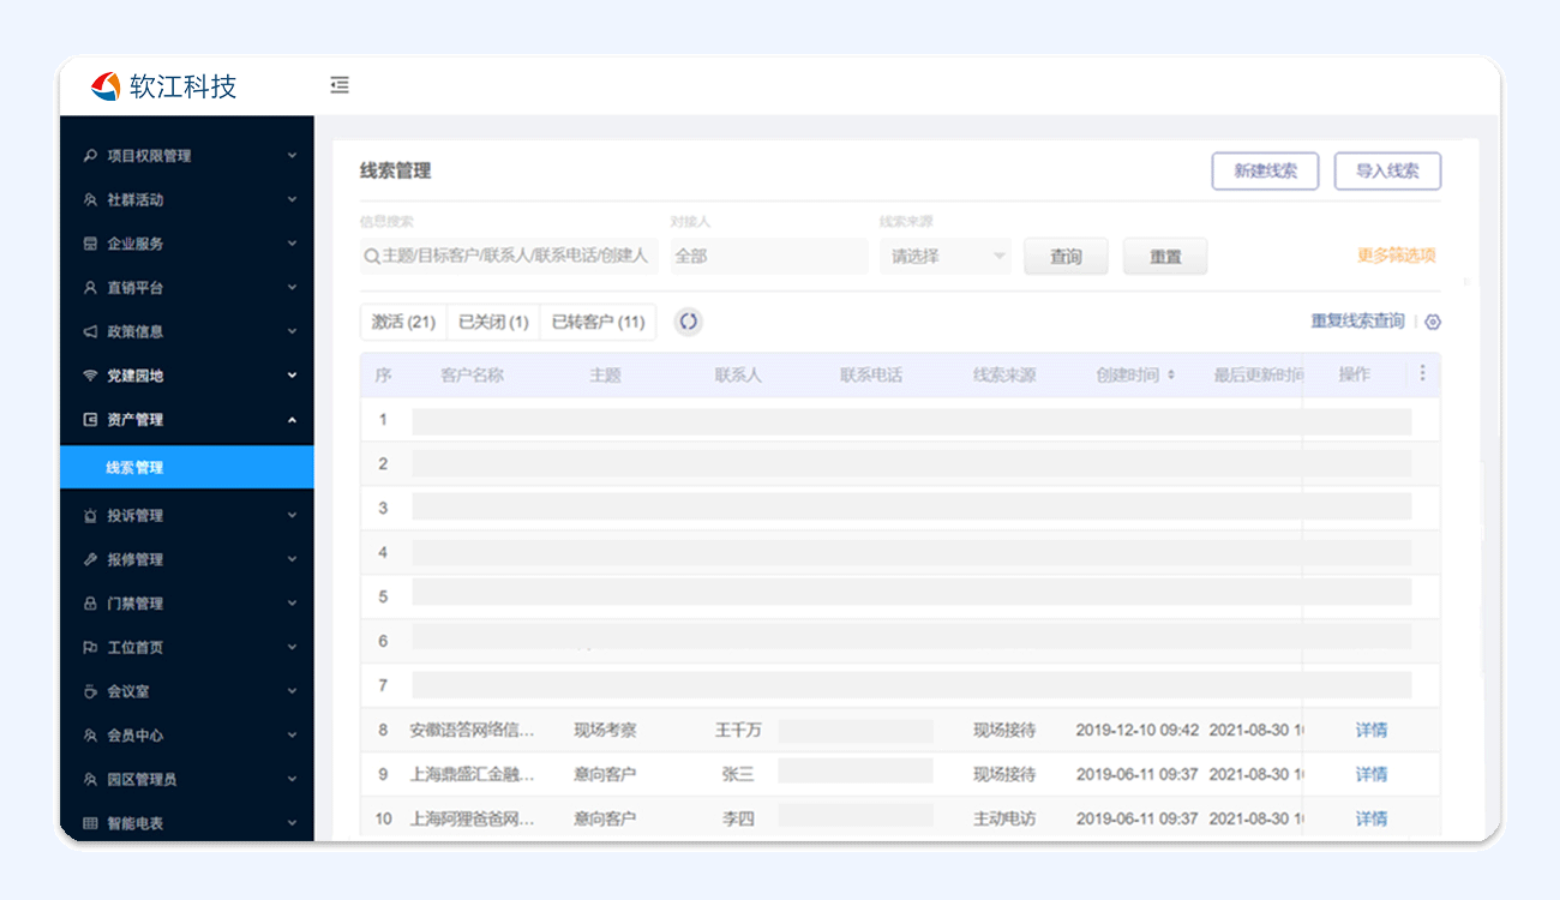The image size is (1560, 900).
Task: Select the 线索管理 sidebar item
Action: tap(135, 468)
